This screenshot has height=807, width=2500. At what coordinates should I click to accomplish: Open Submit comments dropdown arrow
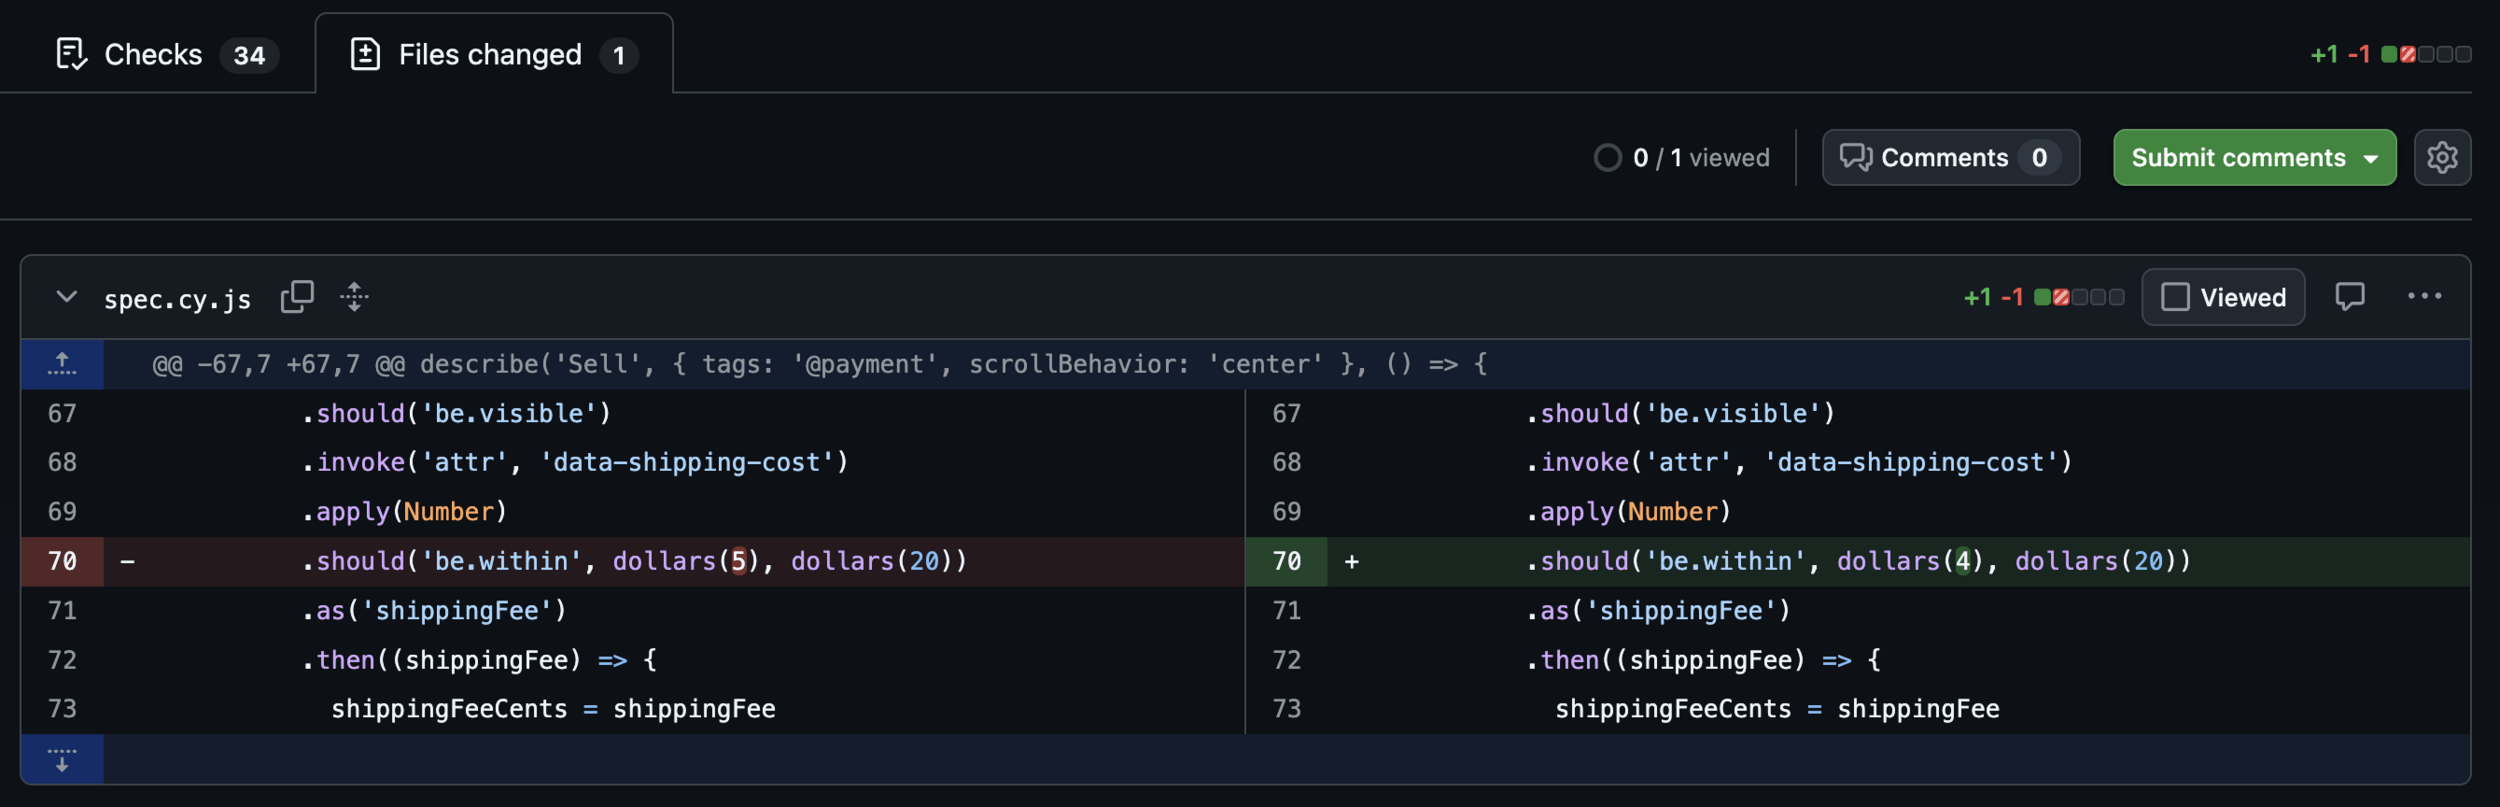(2371, 158)
